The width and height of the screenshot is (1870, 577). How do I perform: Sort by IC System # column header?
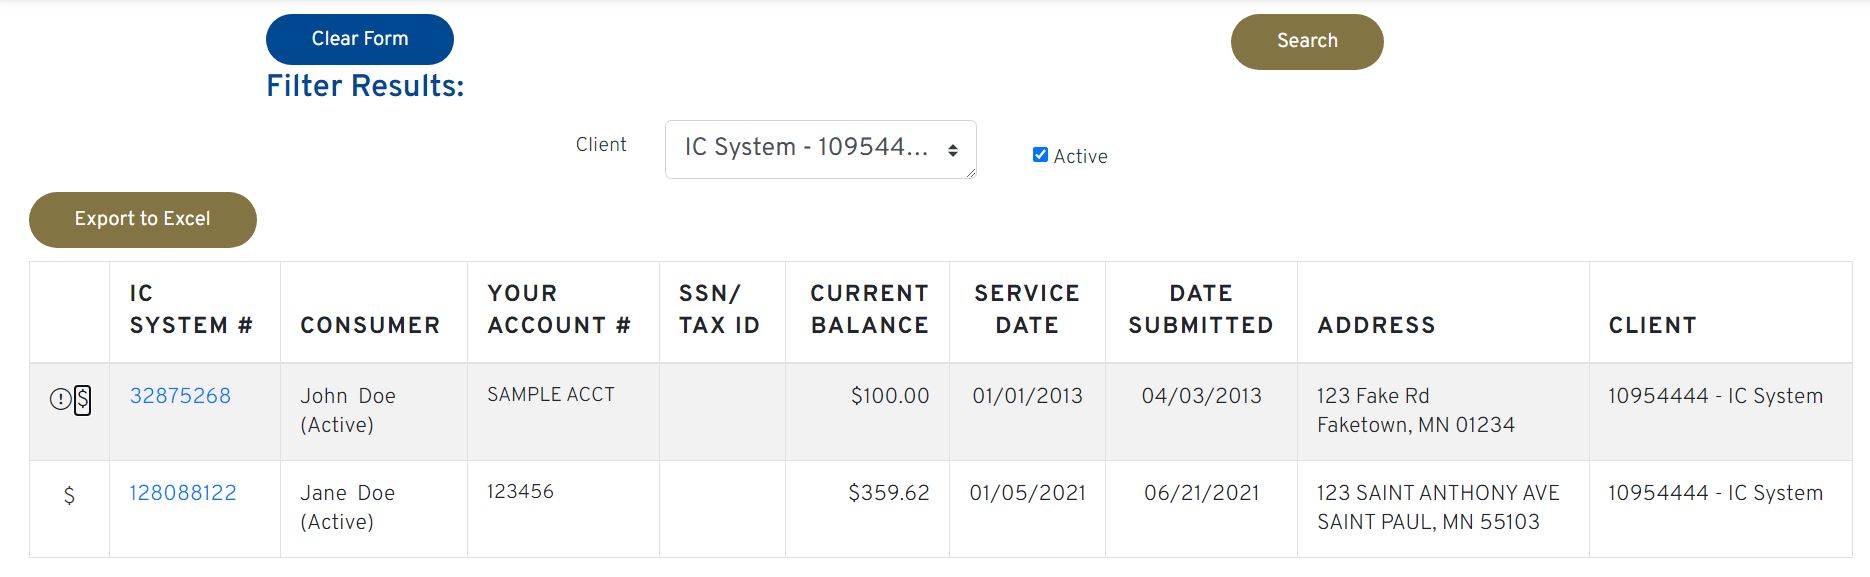tap(190, 310)
